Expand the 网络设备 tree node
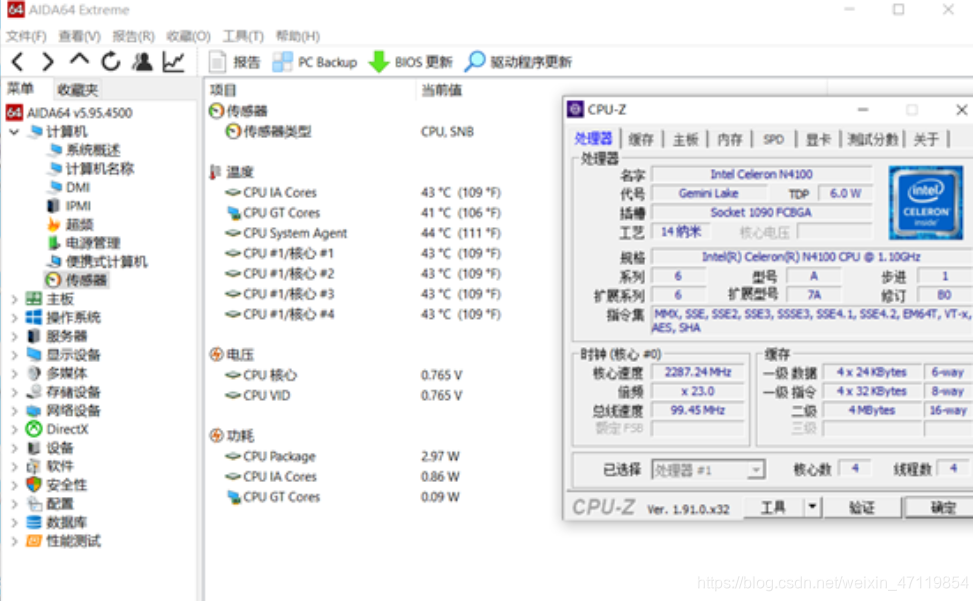 coord(14,411)
